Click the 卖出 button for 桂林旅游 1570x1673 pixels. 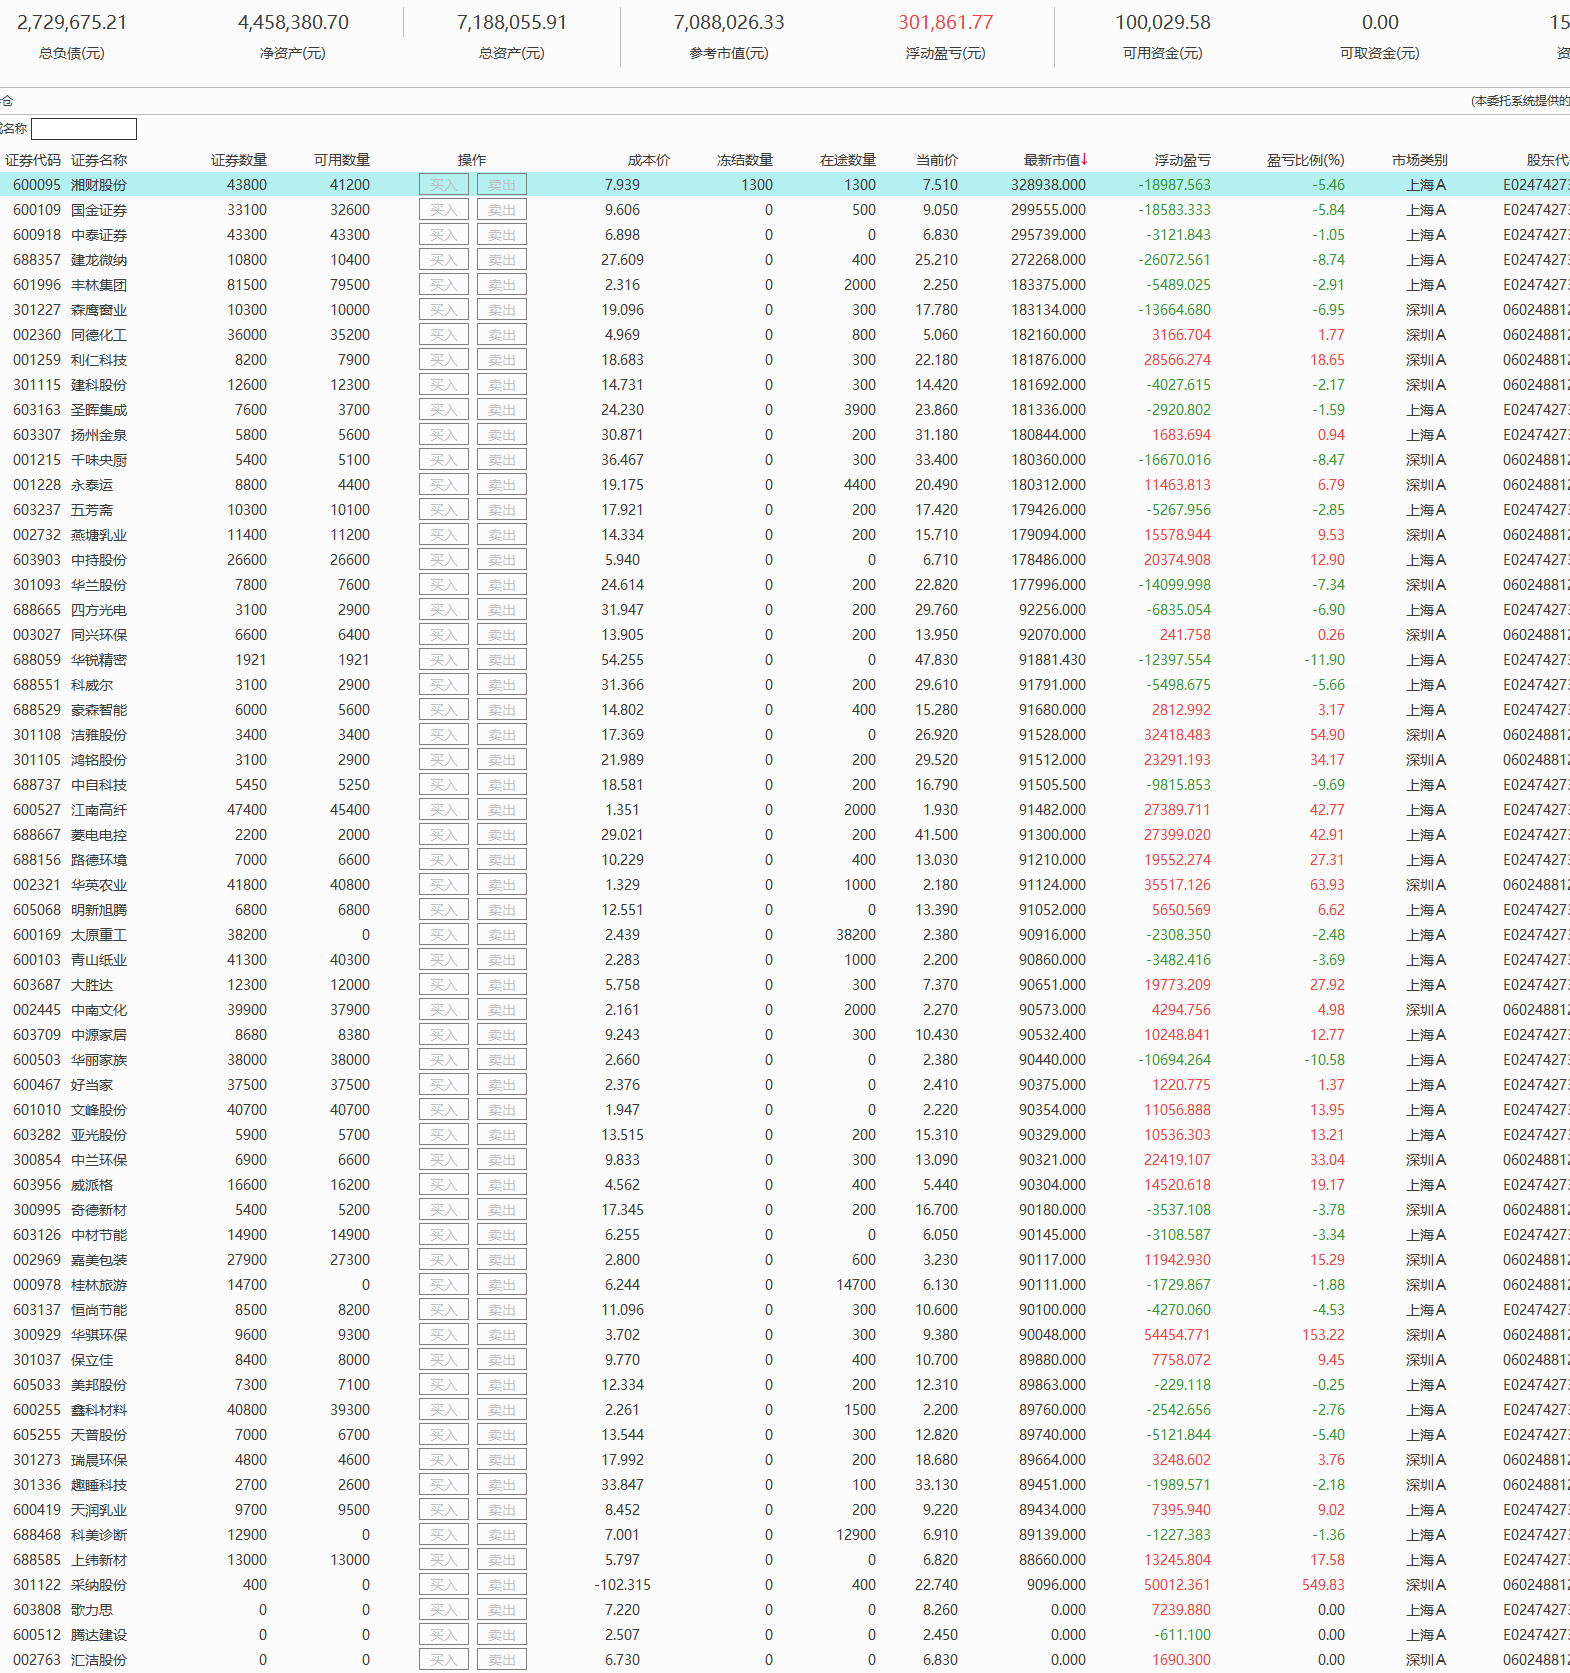tap(502, 1285)
